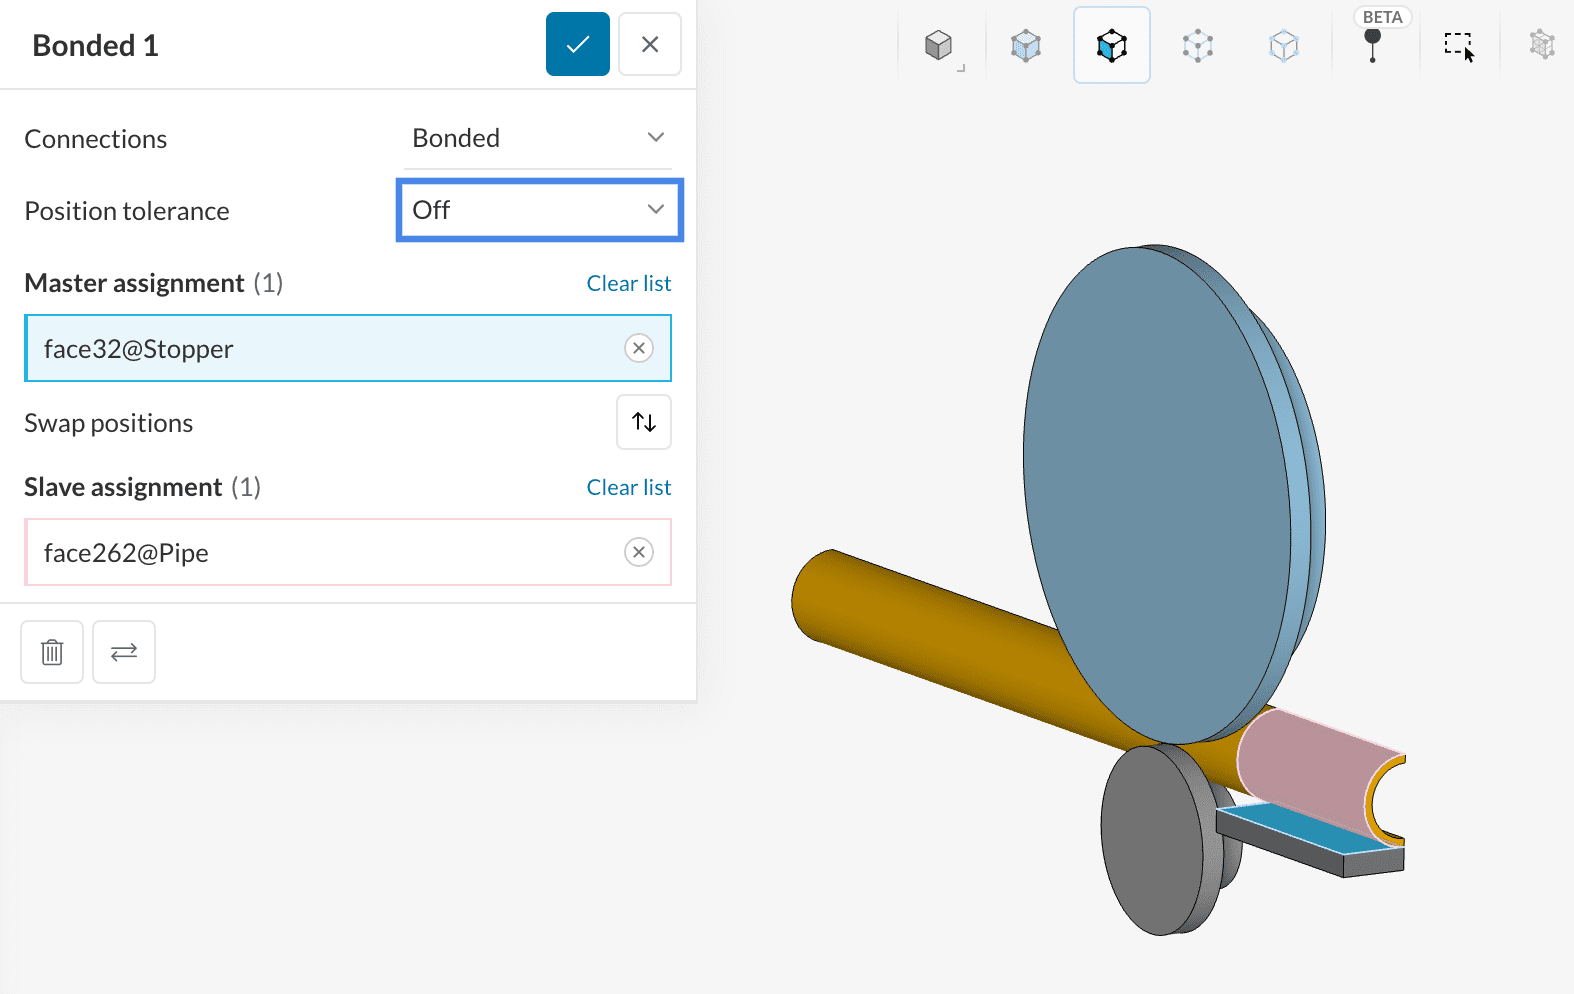
Task: Remove face262@Pipe from slave assignment
Action: (639, 552)
